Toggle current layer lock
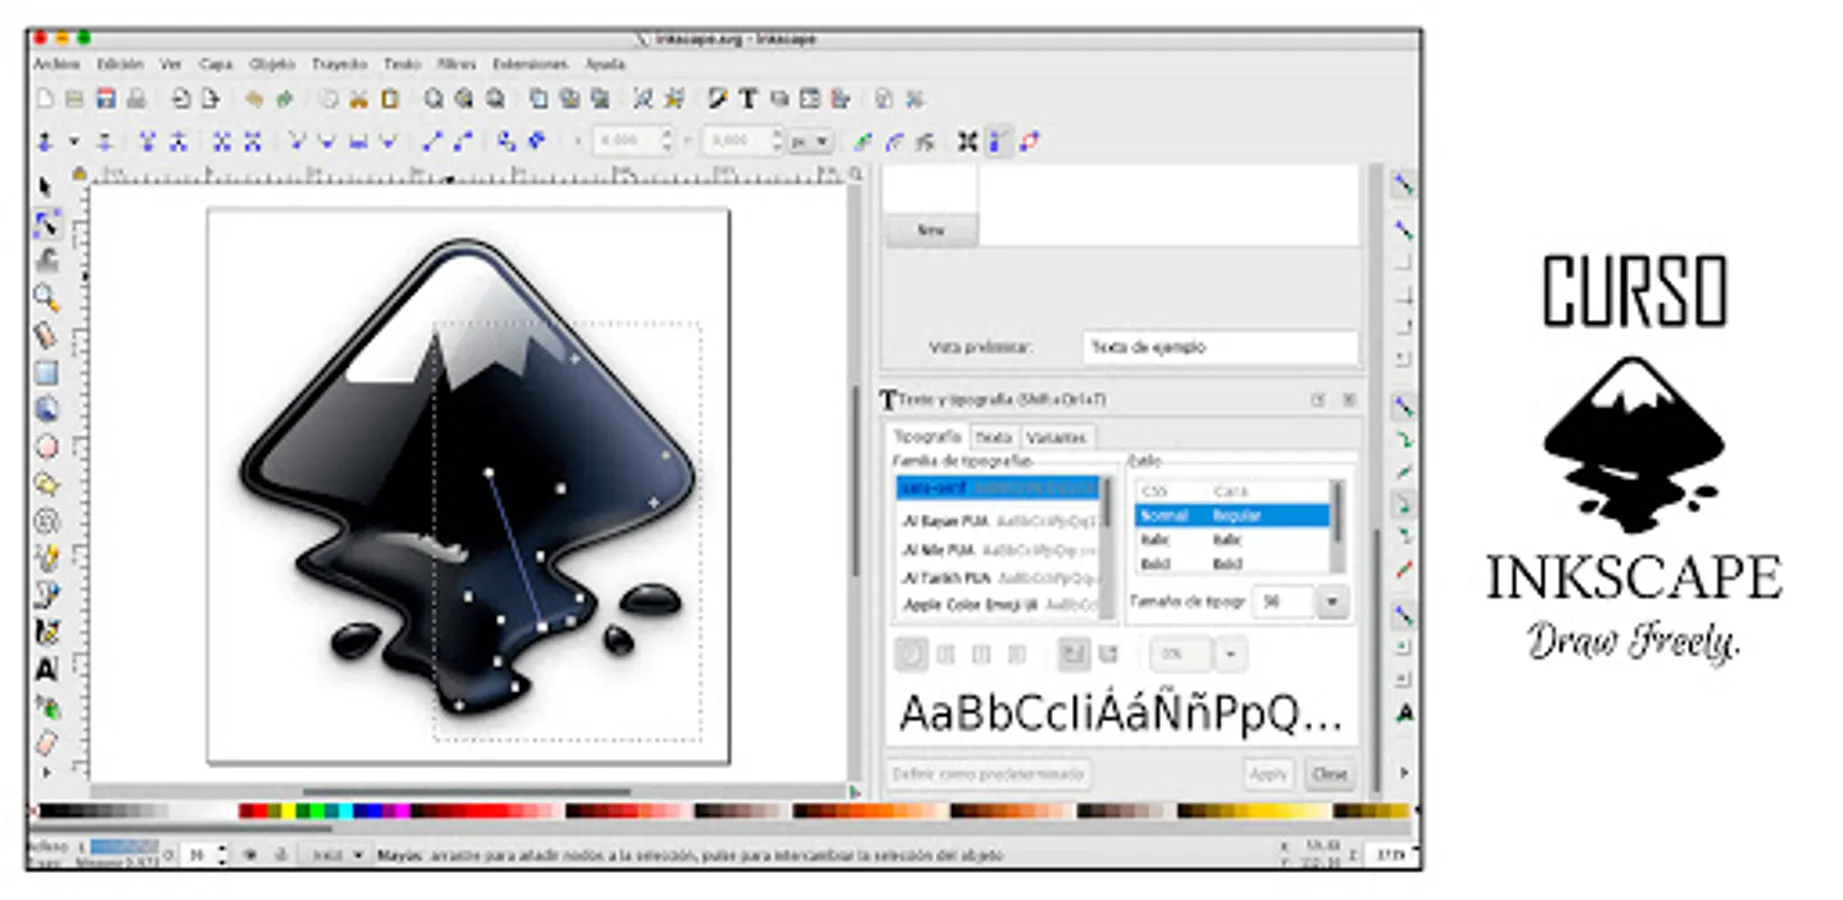This screenshot has width=1843, height=900. pyautogui.click(x=281, y=855)
